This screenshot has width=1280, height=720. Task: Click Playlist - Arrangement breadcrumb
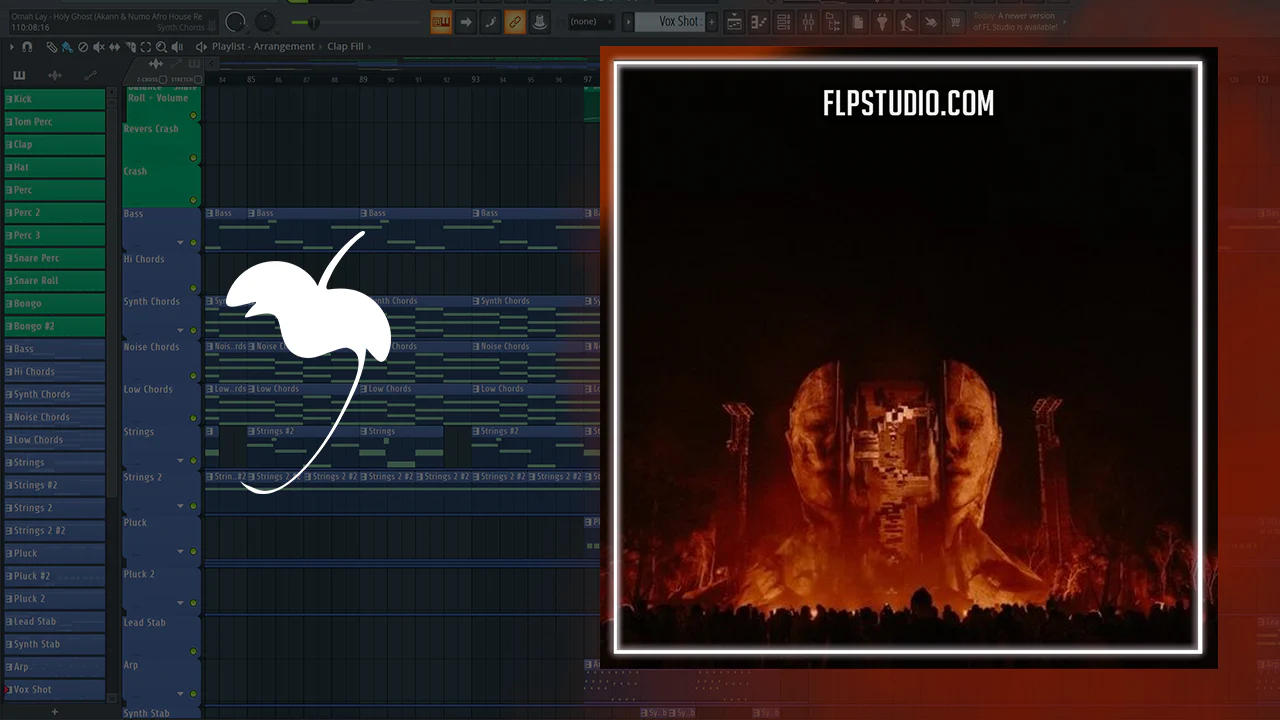[263, 46]
